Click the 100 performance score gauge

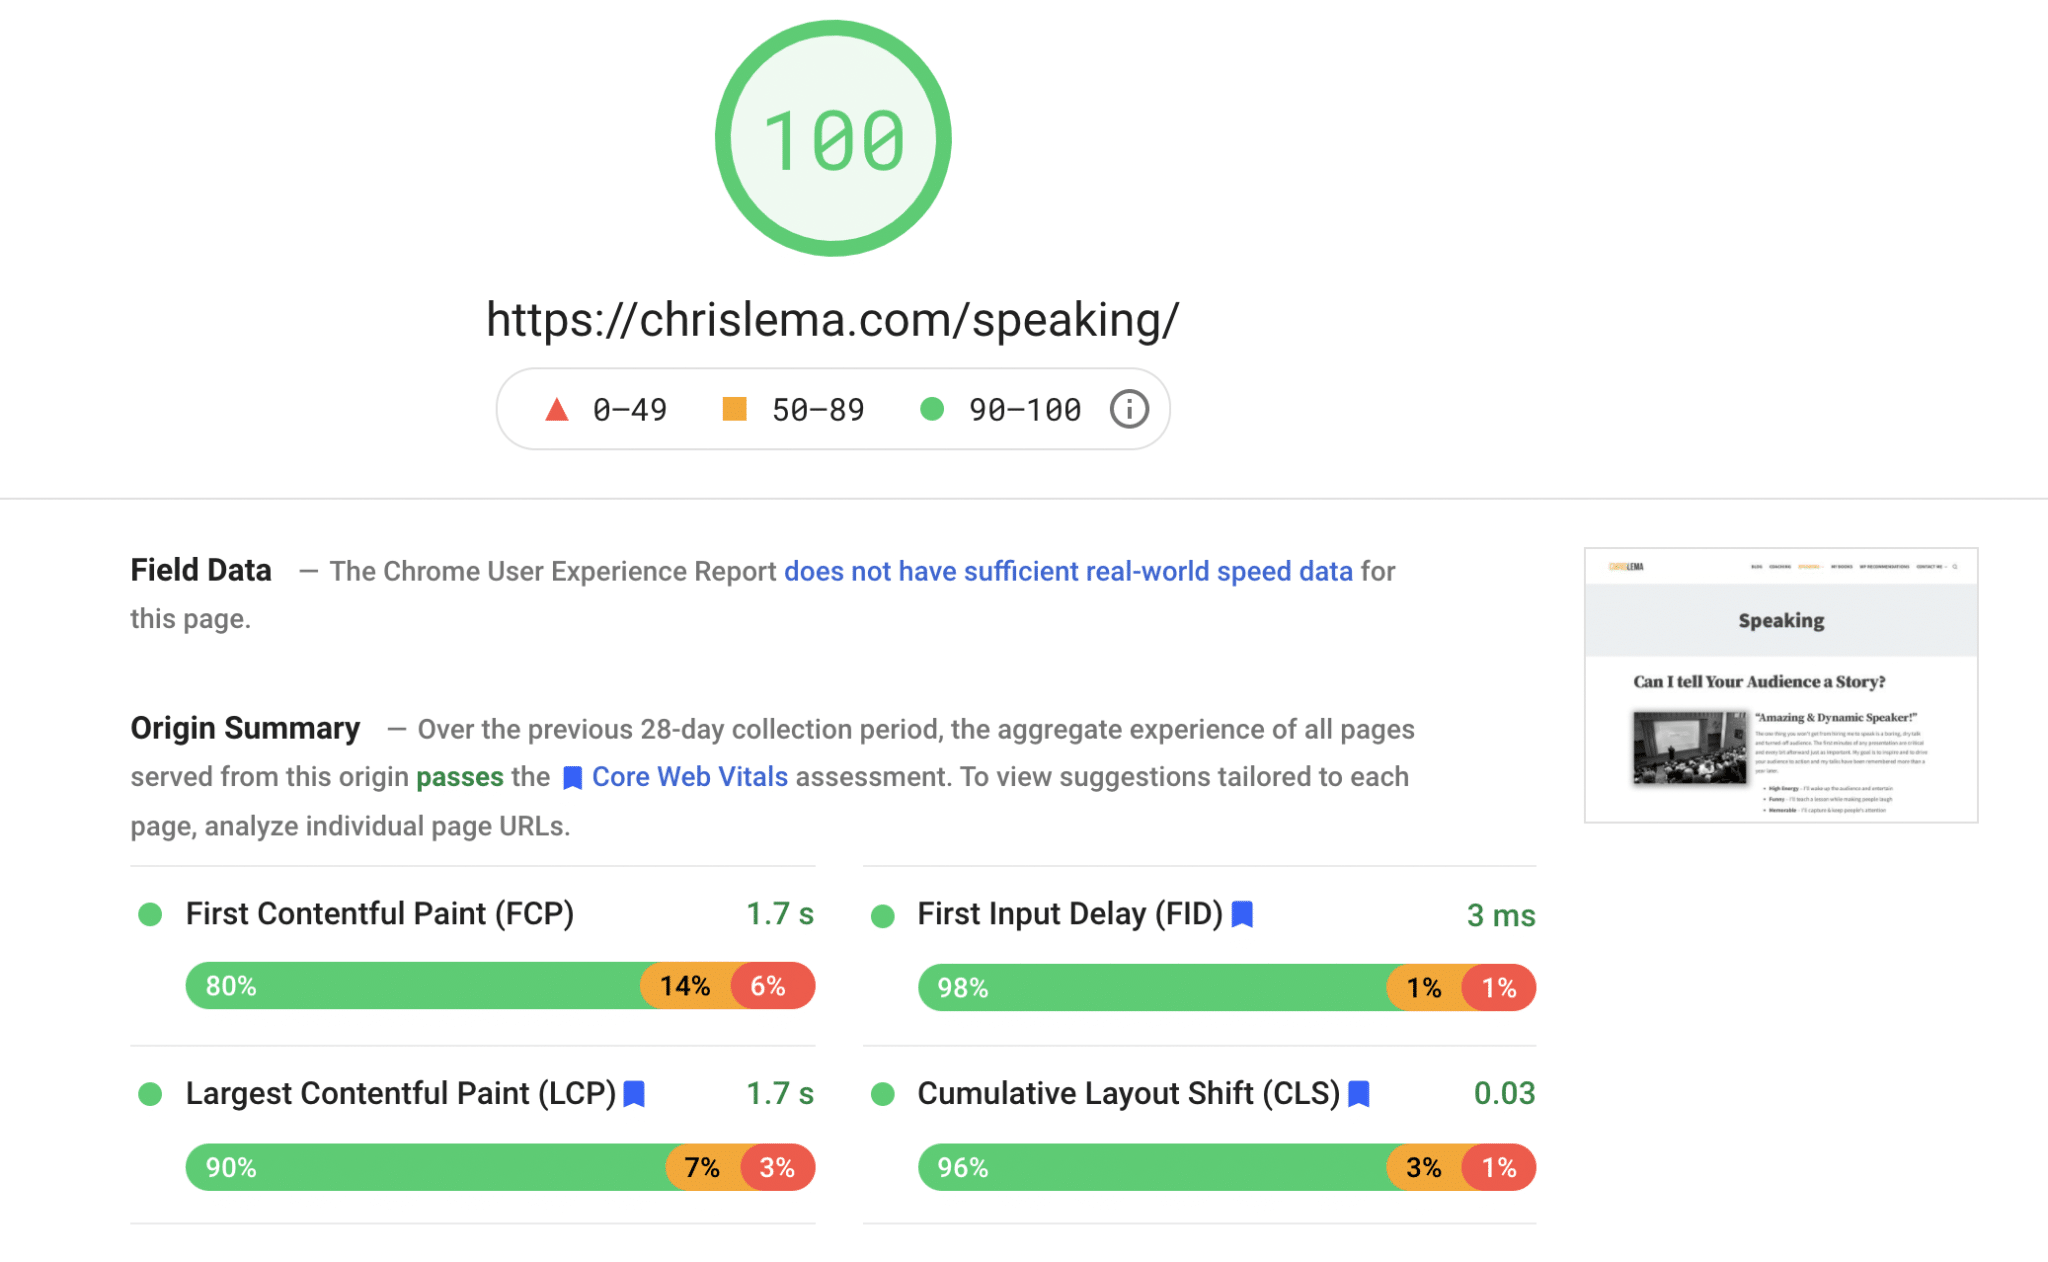click(832, 138)
